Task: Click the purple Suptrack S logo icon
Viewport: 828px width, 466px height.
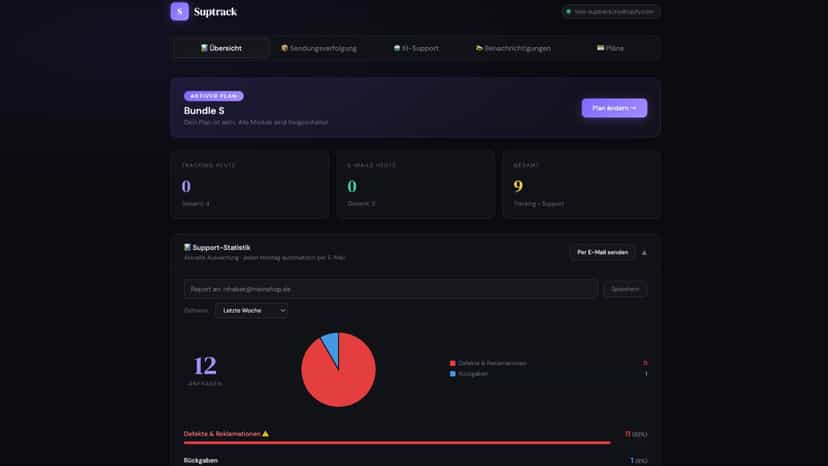Action: coord(180,11)
